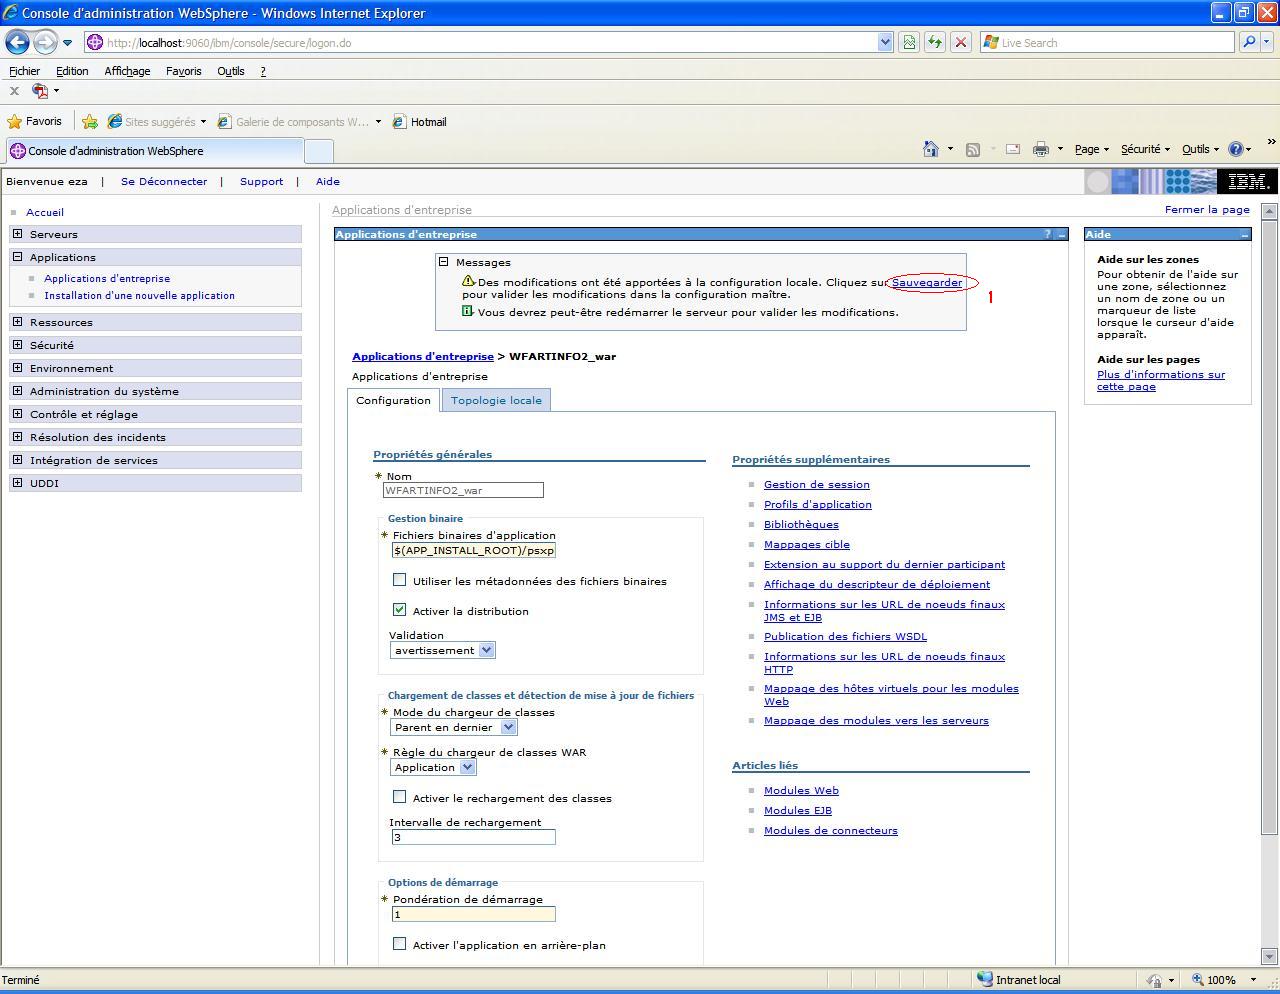The height and width of the screenshot is (994, 1280).
Task: Click the Print icon in command bar
Action: pos(1040,149)
